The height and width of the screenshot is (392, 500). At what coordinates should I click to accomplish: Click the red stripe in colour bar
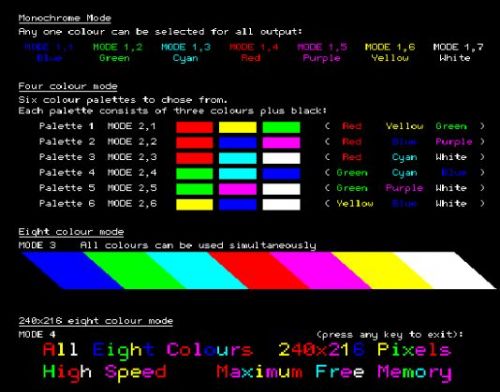coord(259,270)
